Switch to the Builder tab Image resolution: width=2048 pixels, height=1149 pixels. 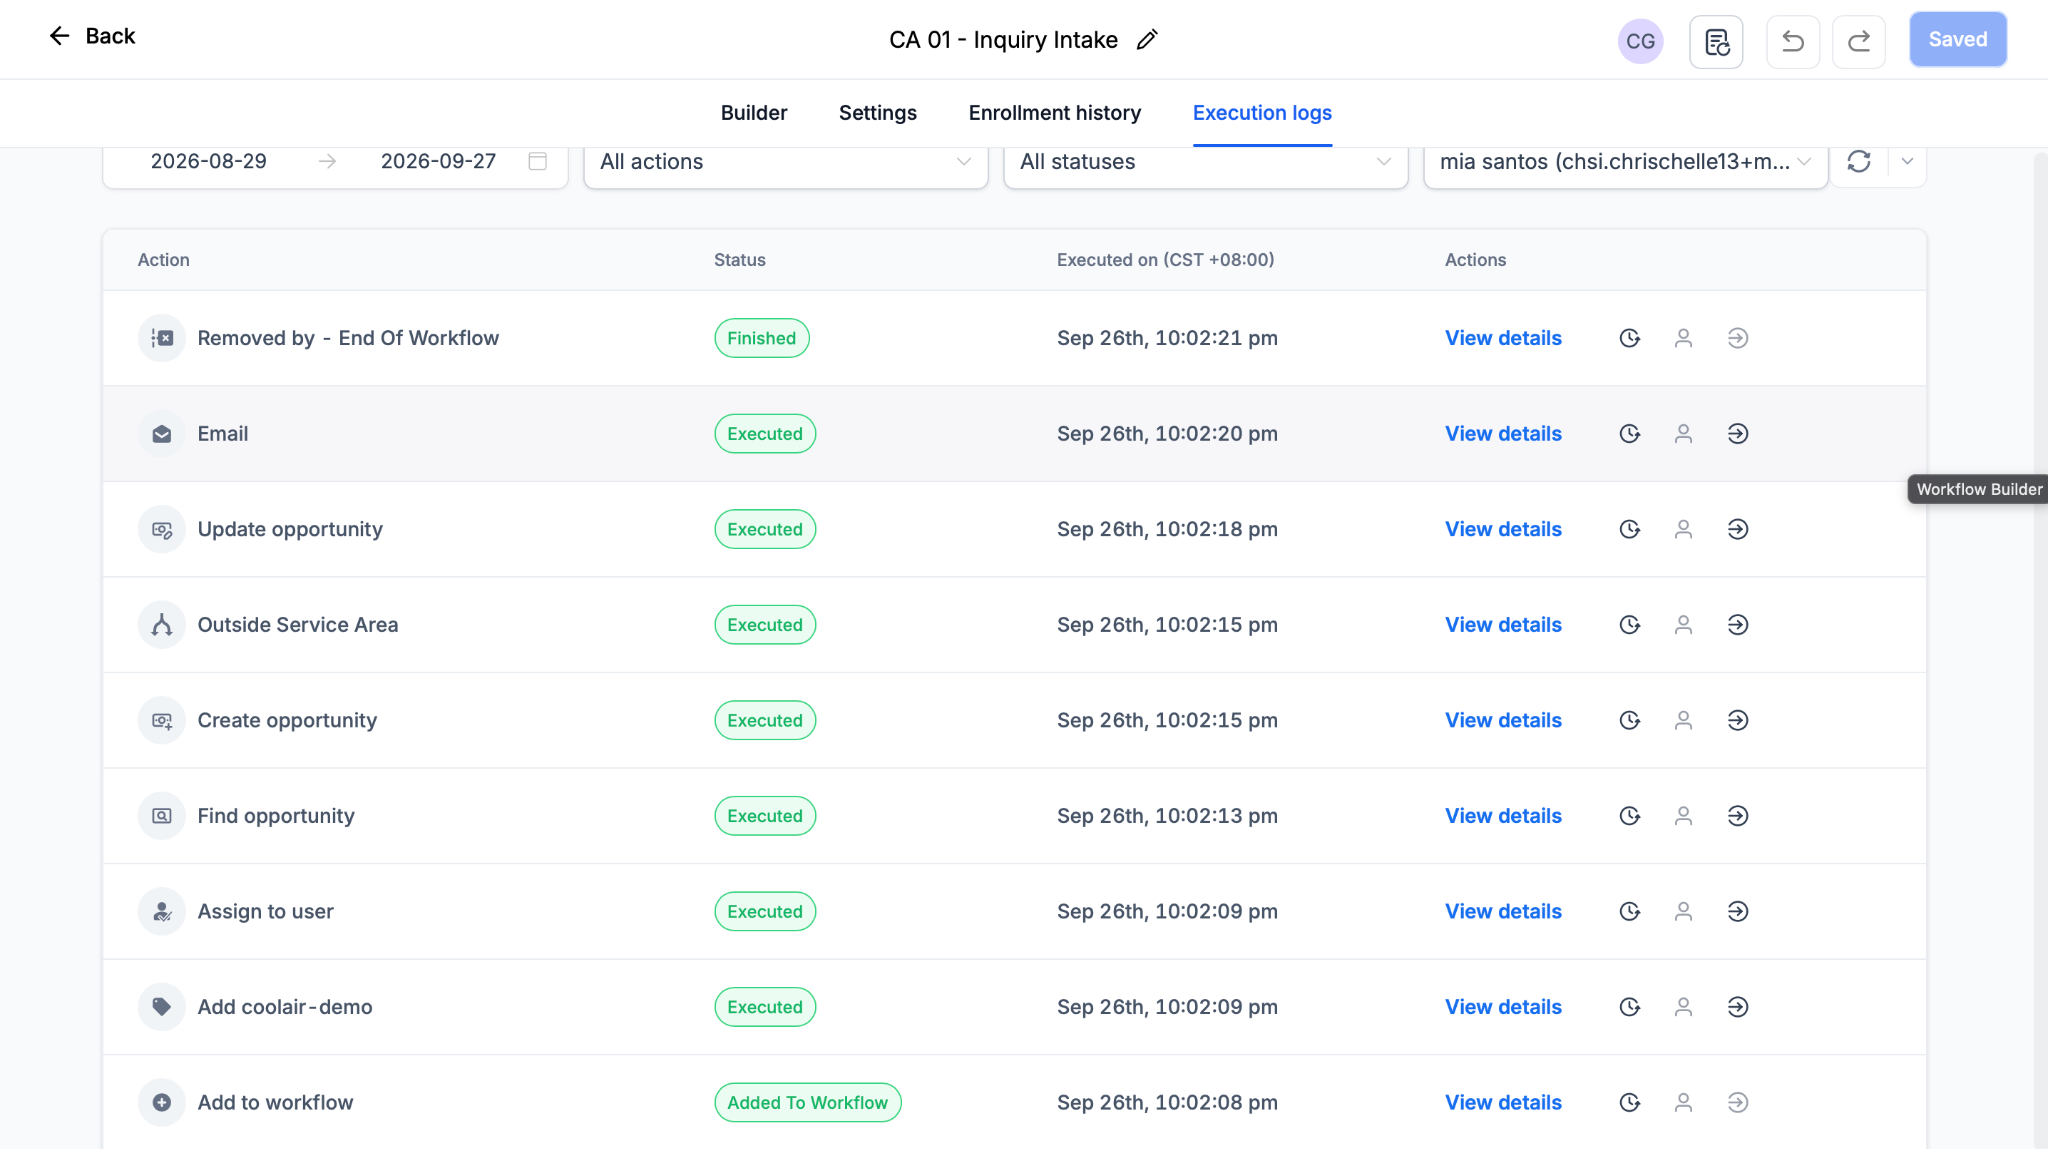[x=754, y=113]
